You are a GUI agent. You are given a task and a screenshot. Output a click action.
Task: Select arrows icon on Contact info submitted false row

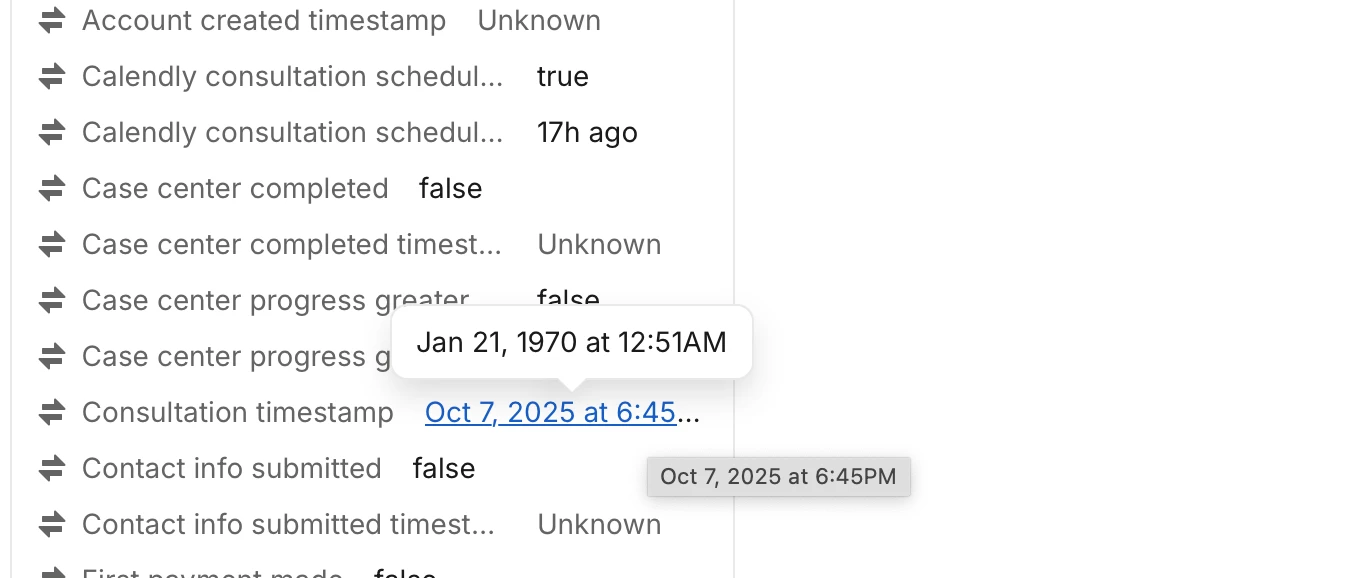(51, 469)
